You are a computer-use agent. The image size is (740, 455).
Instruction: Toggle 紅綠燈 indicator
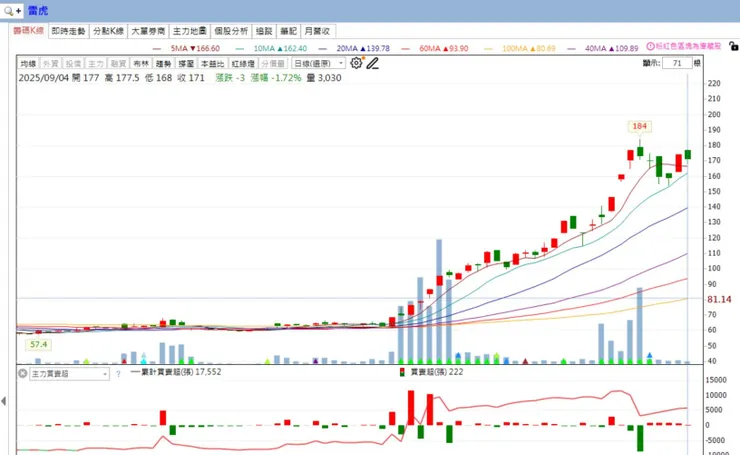[x=243, y=63]
